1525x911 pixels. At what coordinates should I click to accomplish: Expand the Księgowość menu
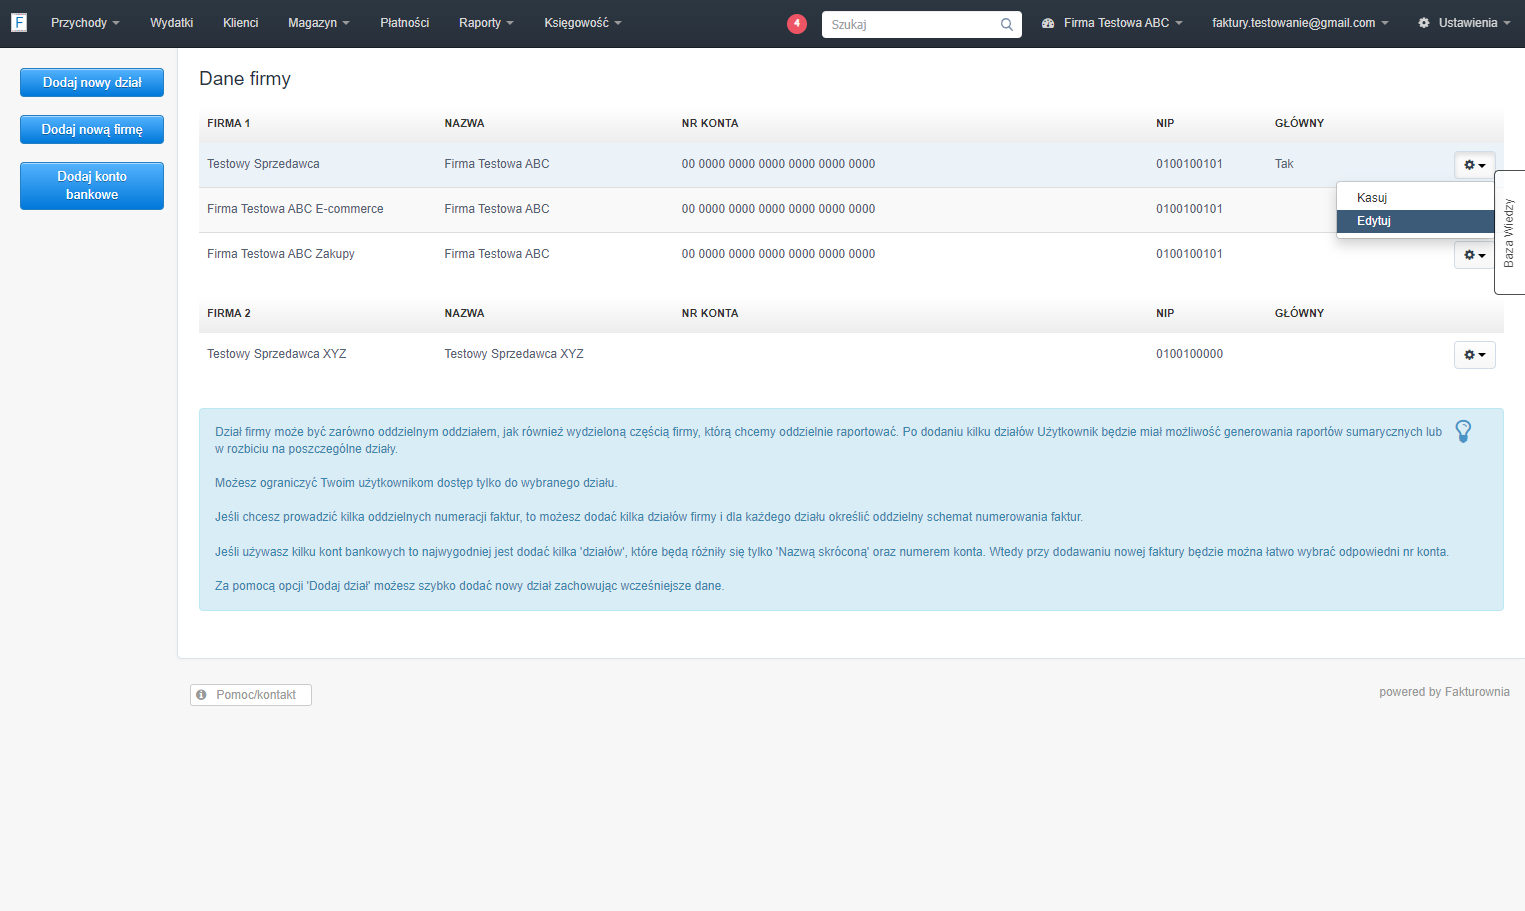[x=582, y=23]
